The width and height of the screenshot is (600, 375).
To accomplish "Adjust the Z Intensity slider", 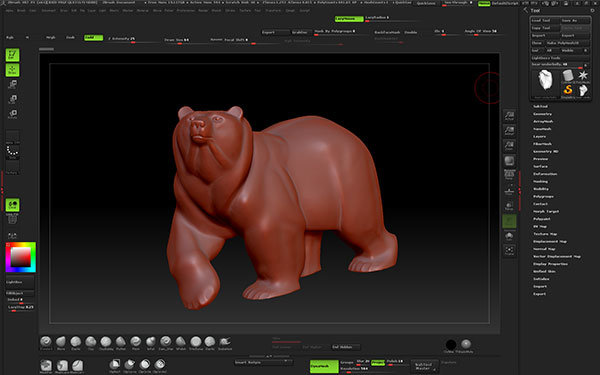I will (x=133, y=39).
